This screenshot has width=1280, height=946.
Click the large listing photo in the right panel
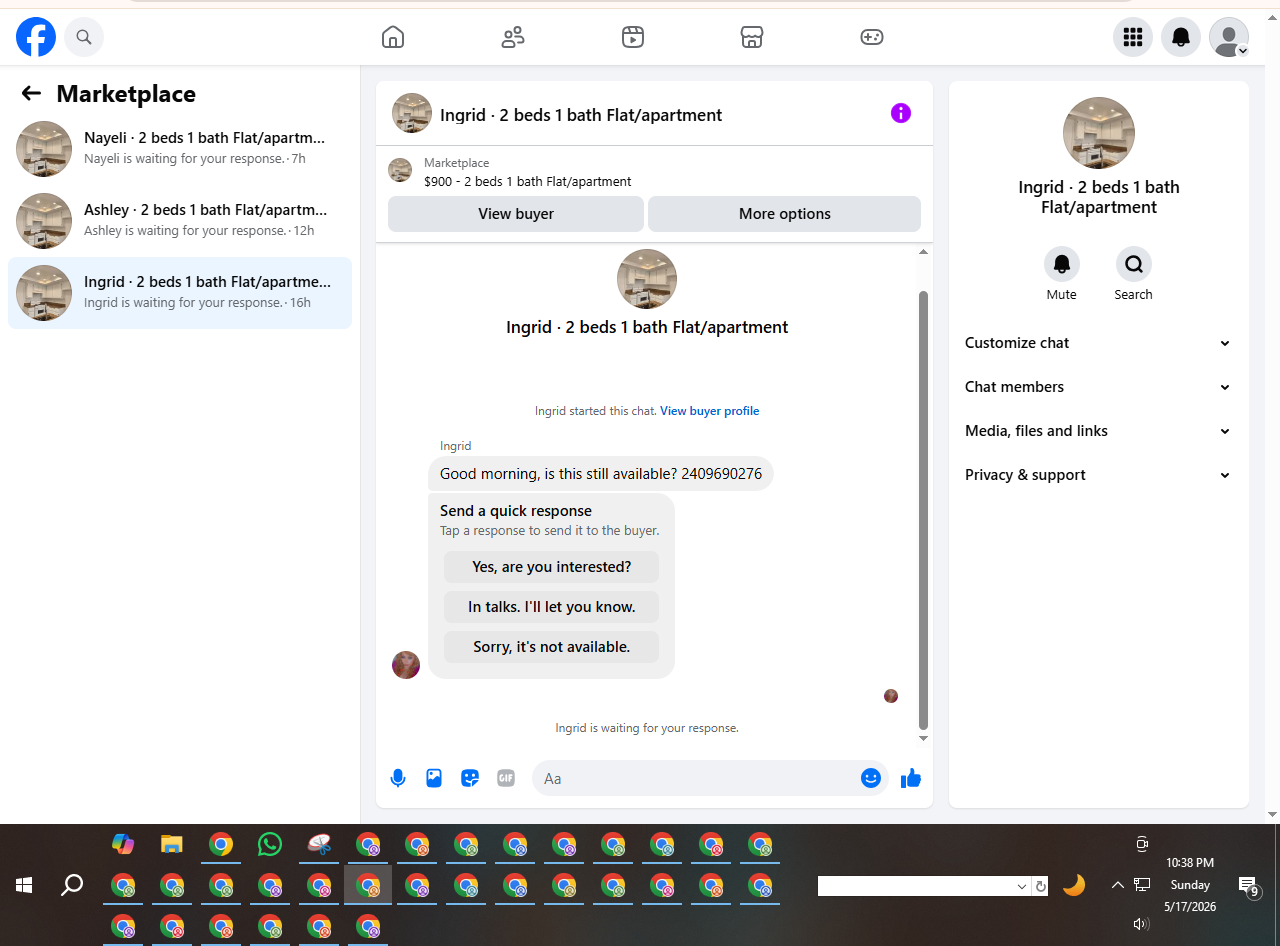(x=1099, y=133)
